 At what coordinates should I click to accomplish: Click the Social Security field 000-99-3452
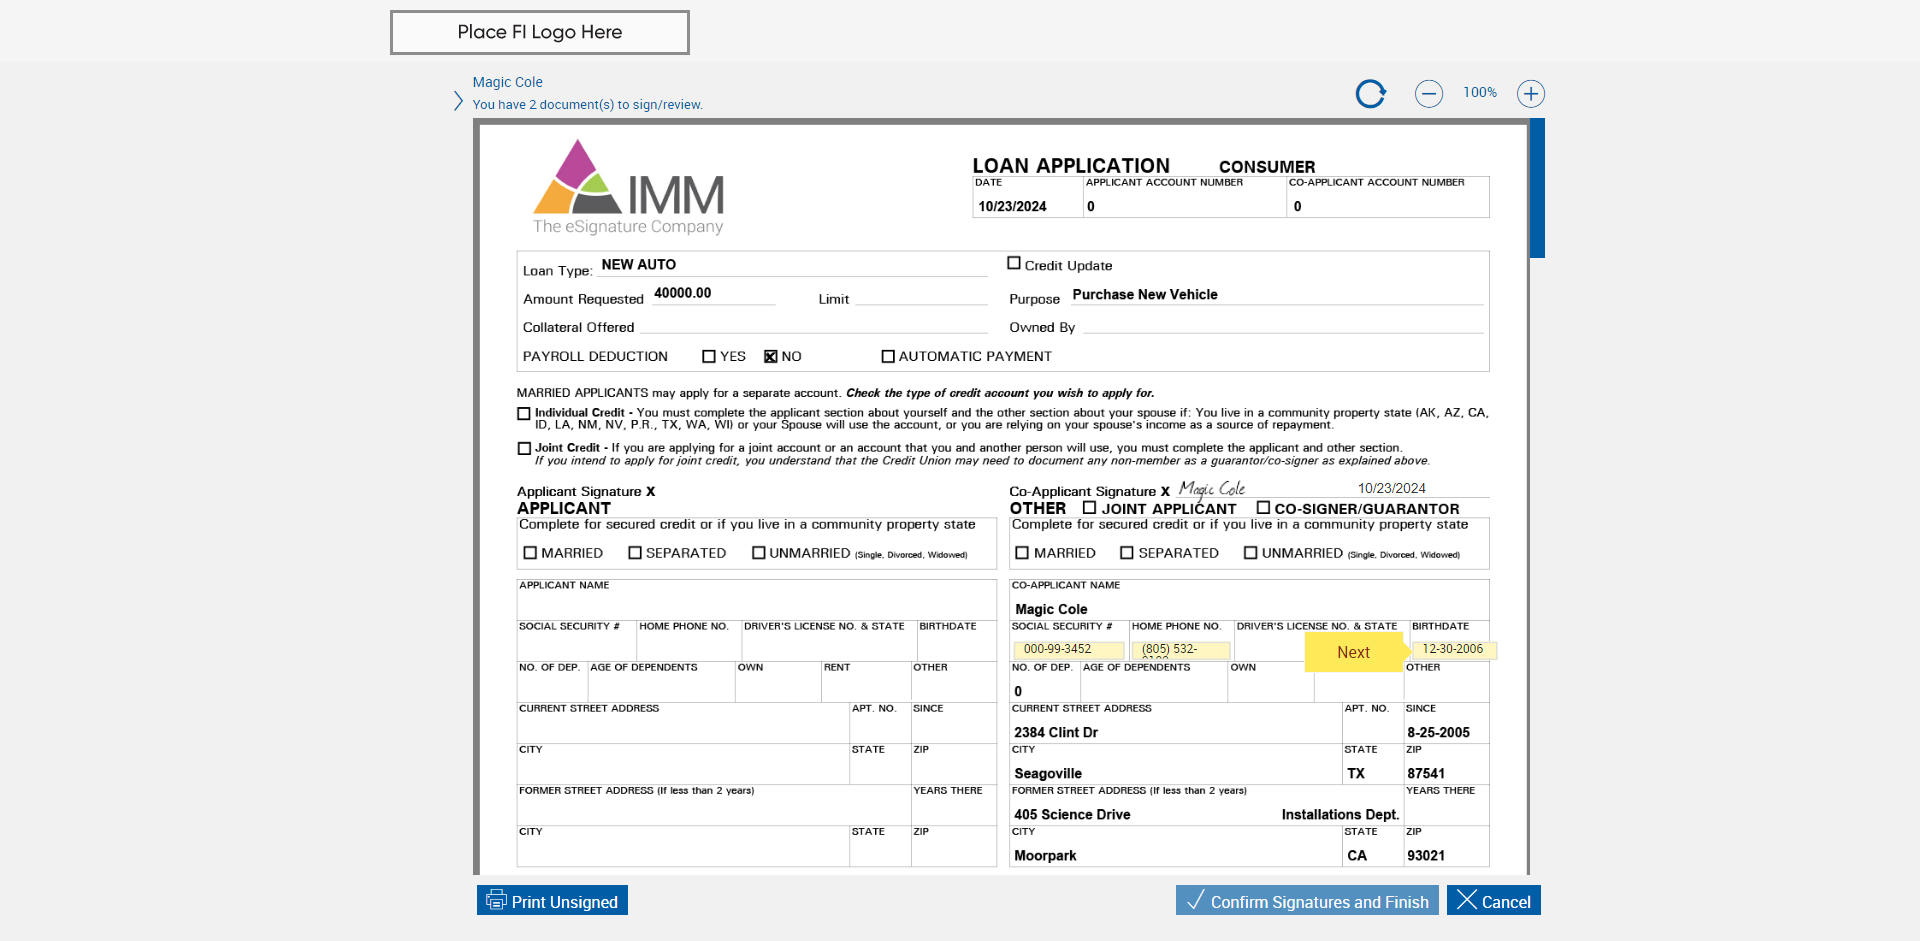pos(1069,649)
